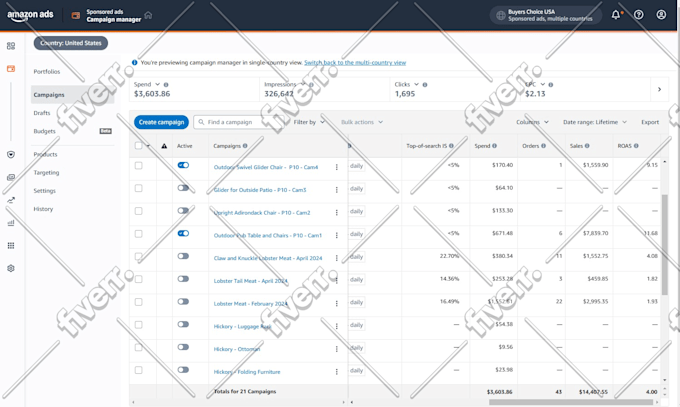680x407 pixels.
Task: Open more options for Hickory - Folding Furniture
Action: click(x=337, y=372)
